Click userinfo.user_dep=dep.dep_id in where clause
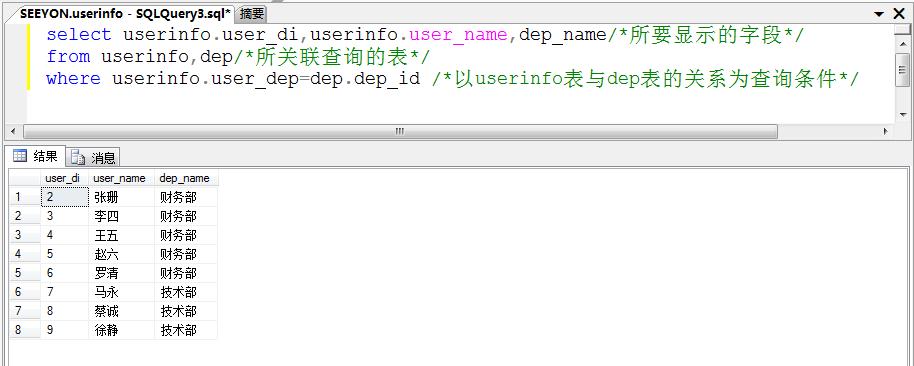The height and width of the screenshot is (366, 914). pyautogui.click(x=266, y=79)
